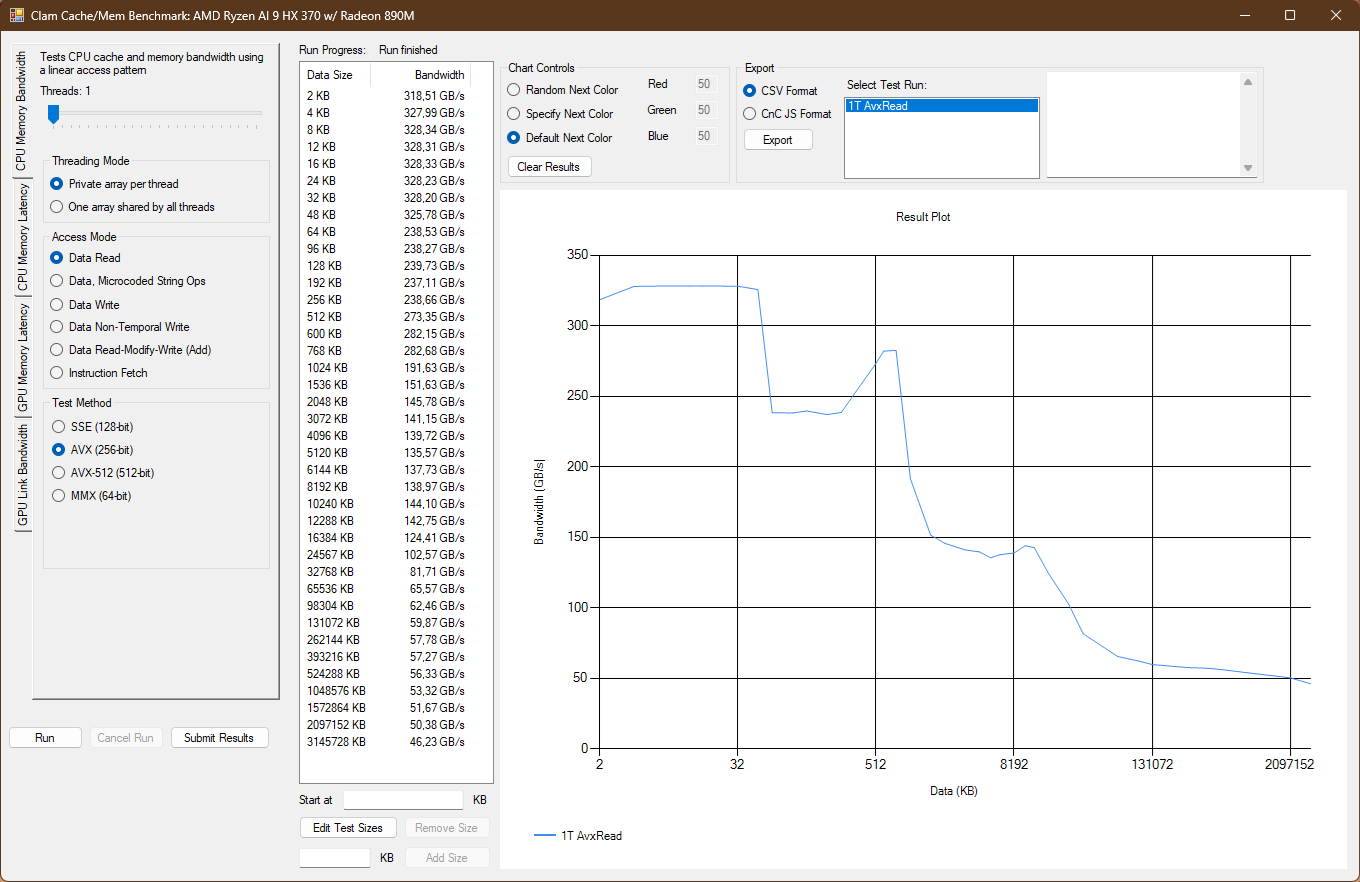
Task: Click the Export button
Action: [778, 140]
